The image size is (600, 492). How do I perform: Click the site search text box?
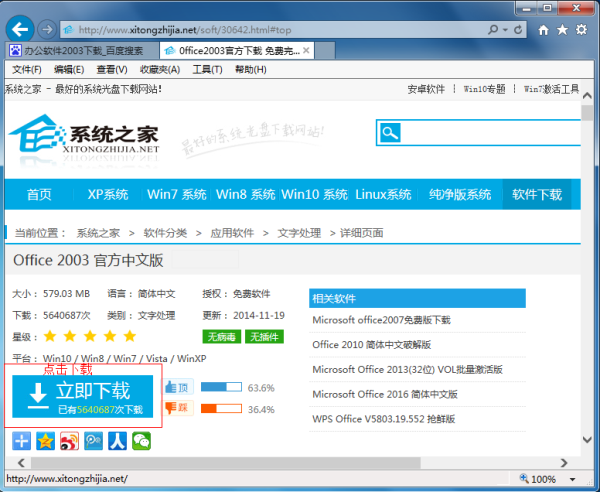[491, 133]
